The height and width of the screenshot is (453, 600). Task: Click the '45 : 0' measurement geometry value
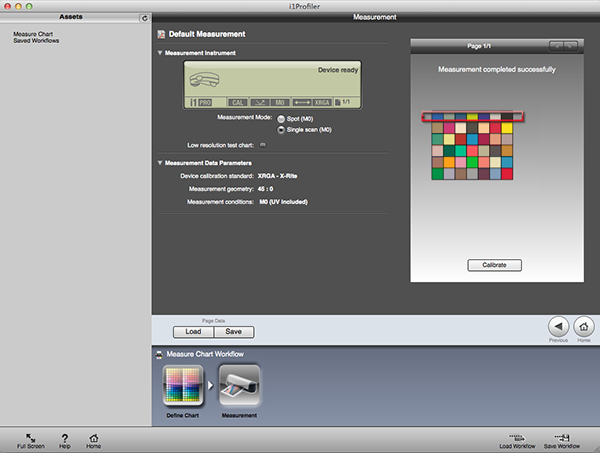265,189
